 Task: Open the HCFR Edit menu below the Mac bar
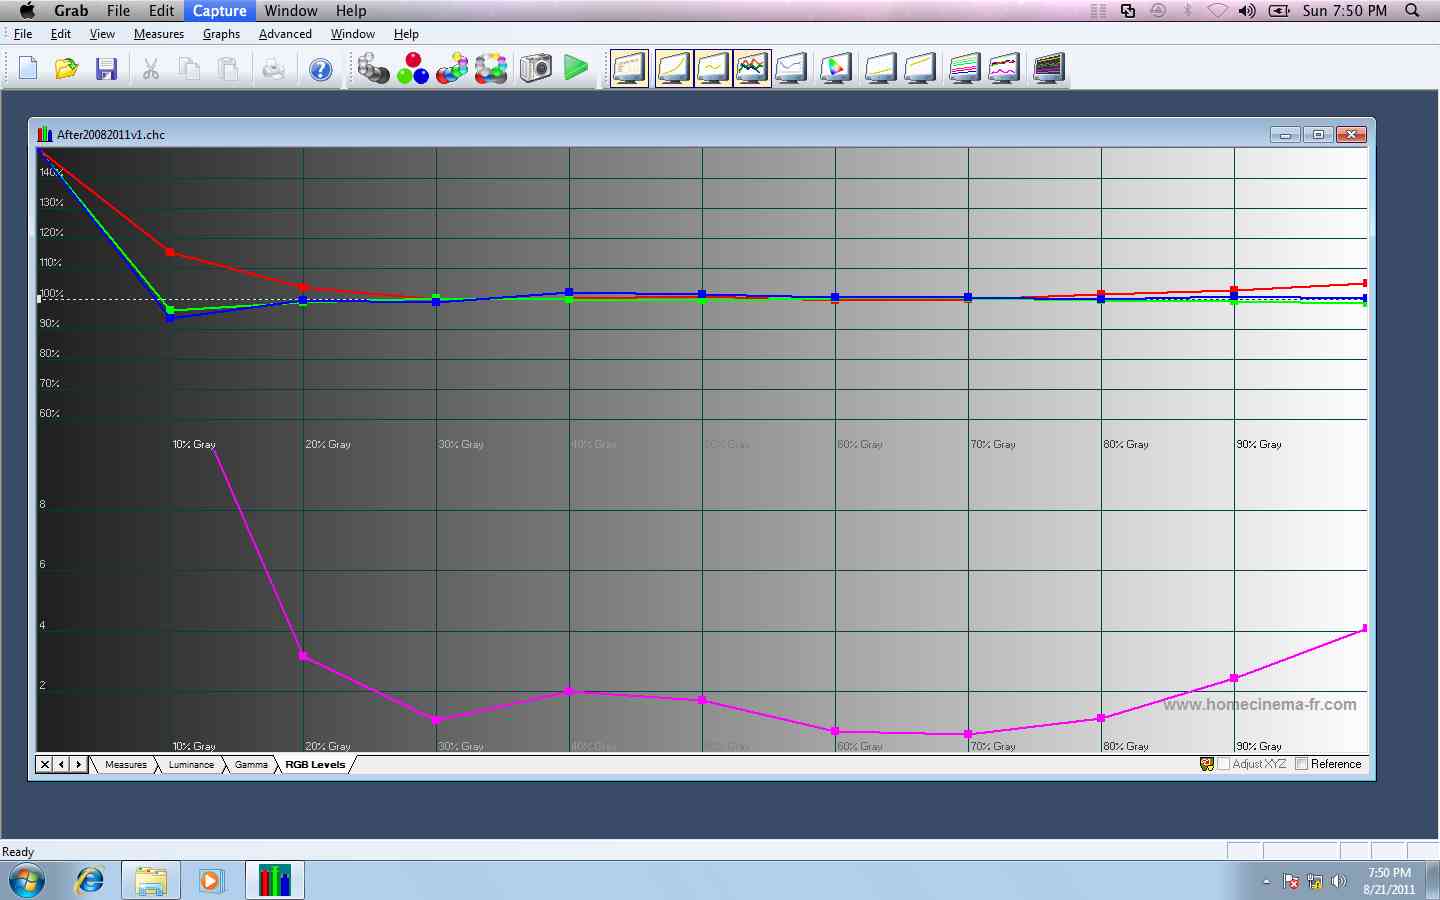(x=61, y=34)
